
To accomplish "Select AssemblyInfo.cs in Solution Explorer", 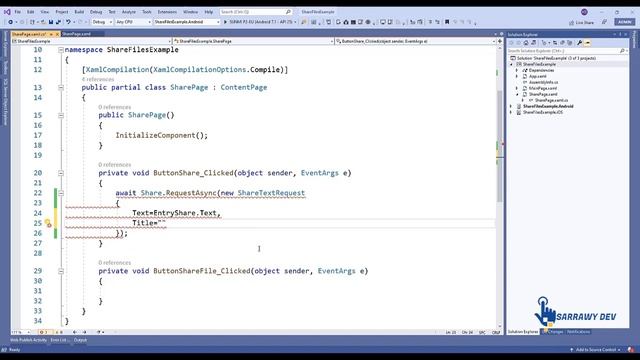I will click(543, 82).
